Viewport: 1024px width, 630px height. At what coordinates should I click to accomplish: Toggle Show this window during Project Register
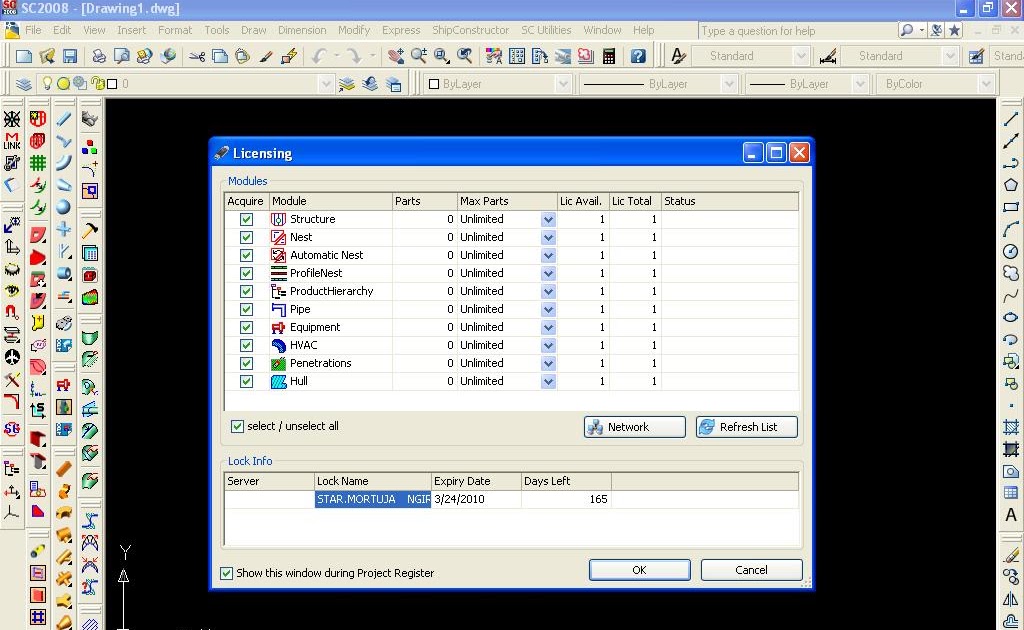[x=226, y=573]
